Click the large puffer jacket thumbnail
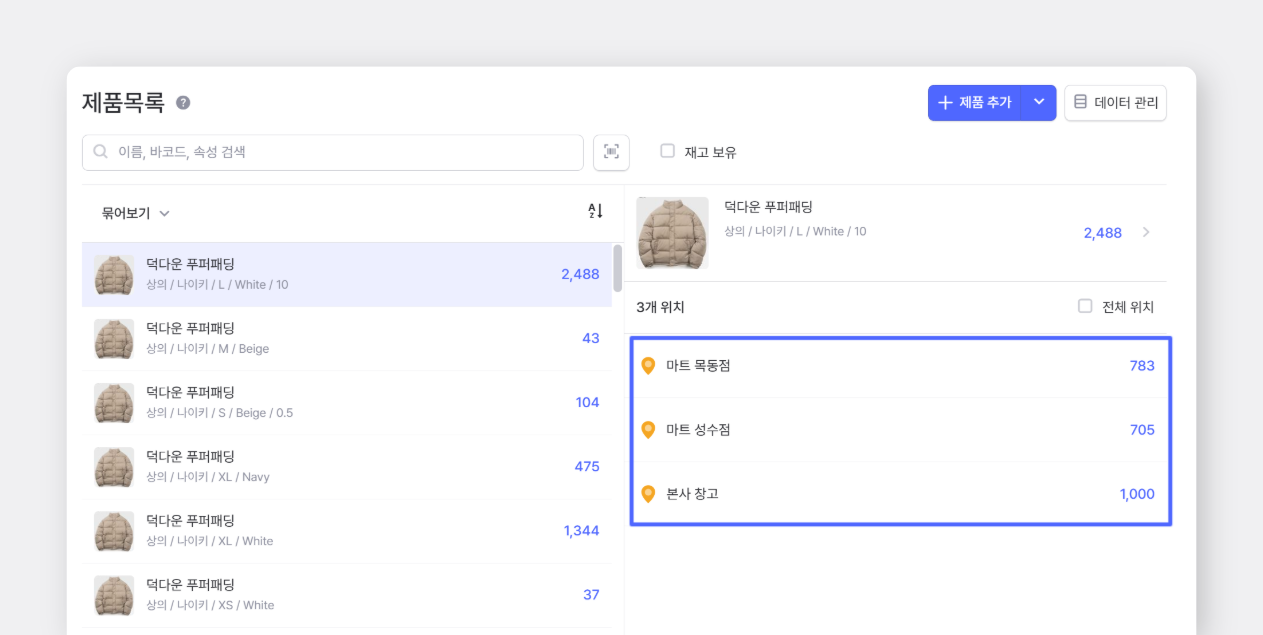 click(x=672, y=232)
